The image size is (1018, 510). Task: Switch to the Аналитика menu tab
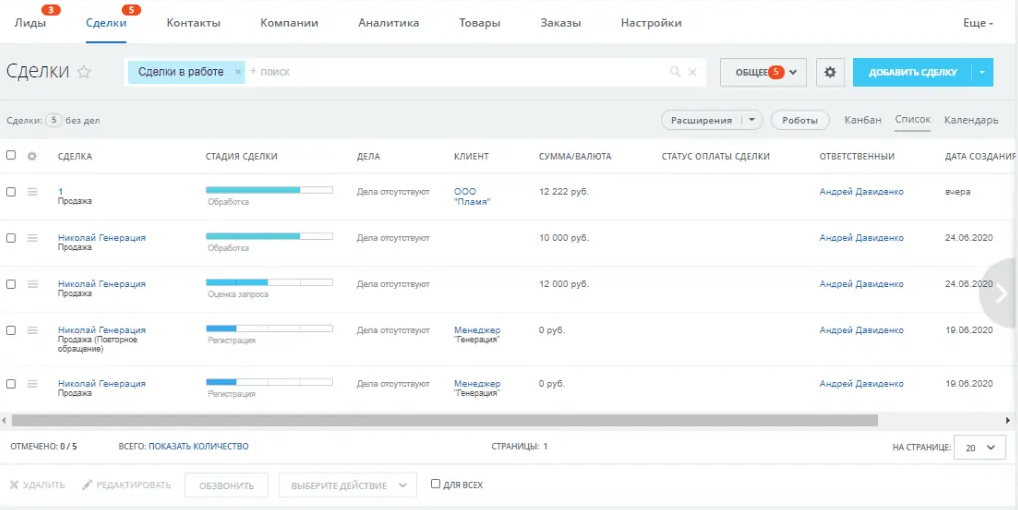click(x=388, y=23)
